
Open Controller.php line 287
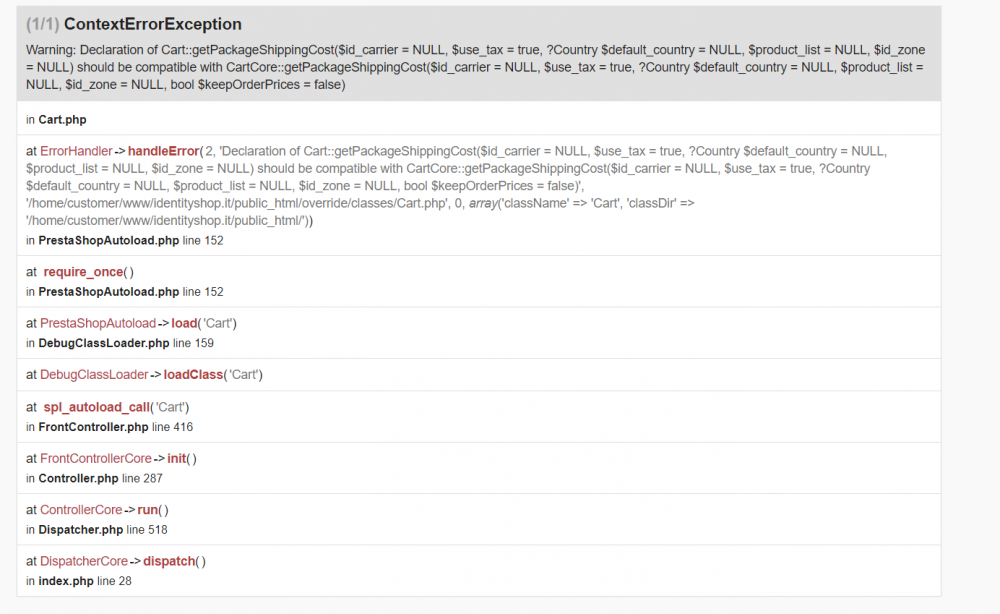[x=78, y=478]
